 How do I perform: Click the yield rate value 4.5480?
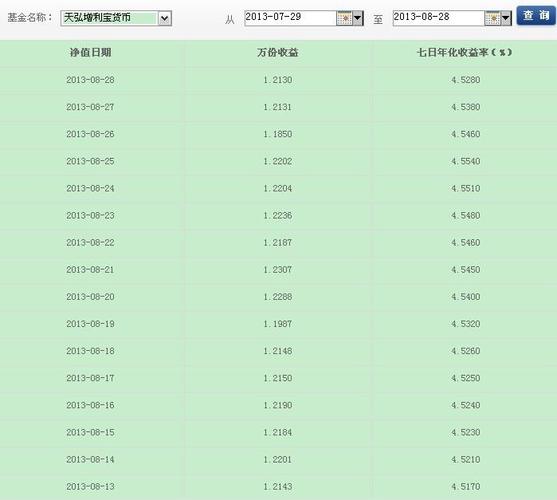(466, 215)
